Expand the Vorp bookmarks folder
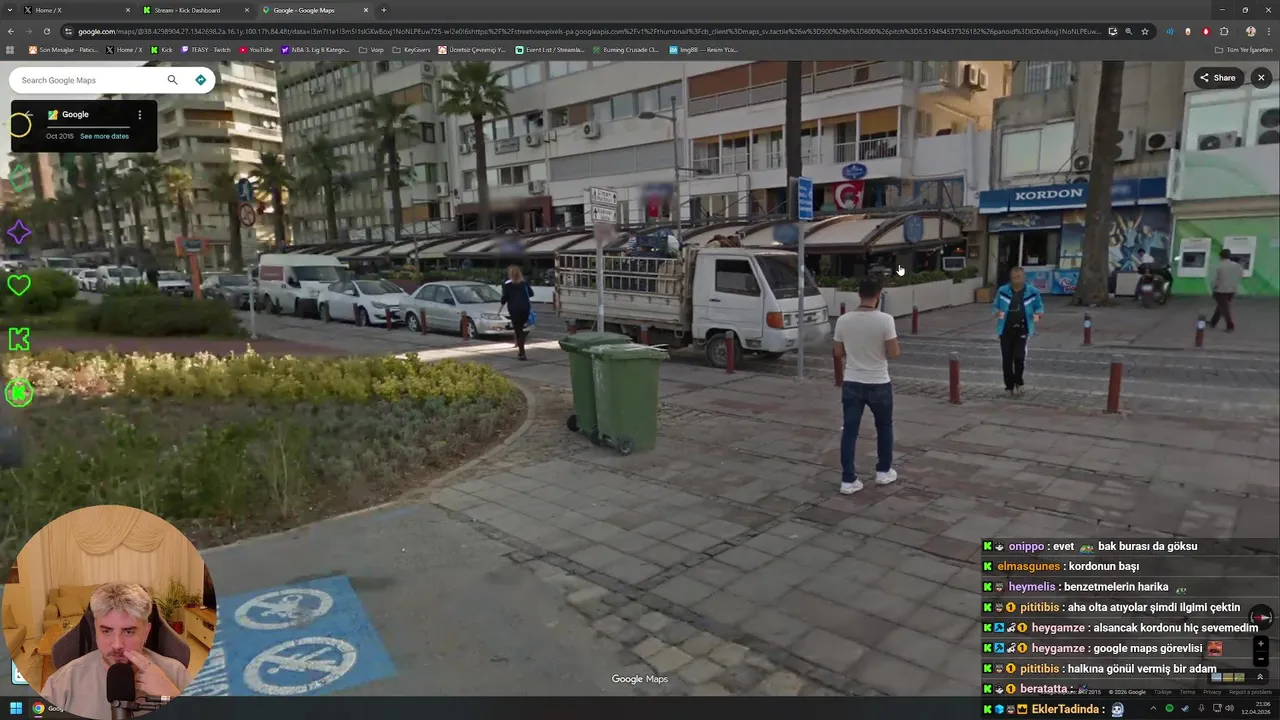 tap(371, 49)
